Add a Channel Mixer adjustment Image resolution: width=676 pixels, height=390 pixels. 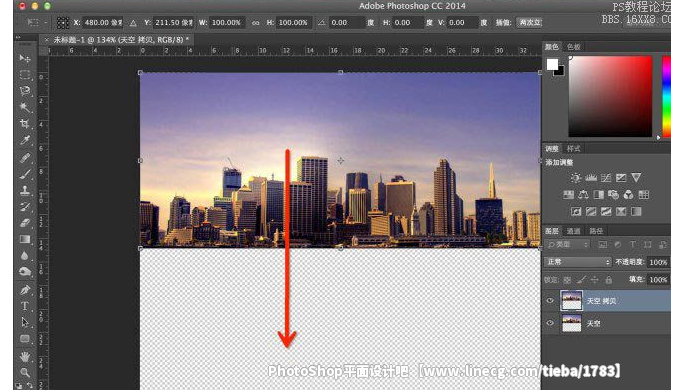tap(628, 195)
